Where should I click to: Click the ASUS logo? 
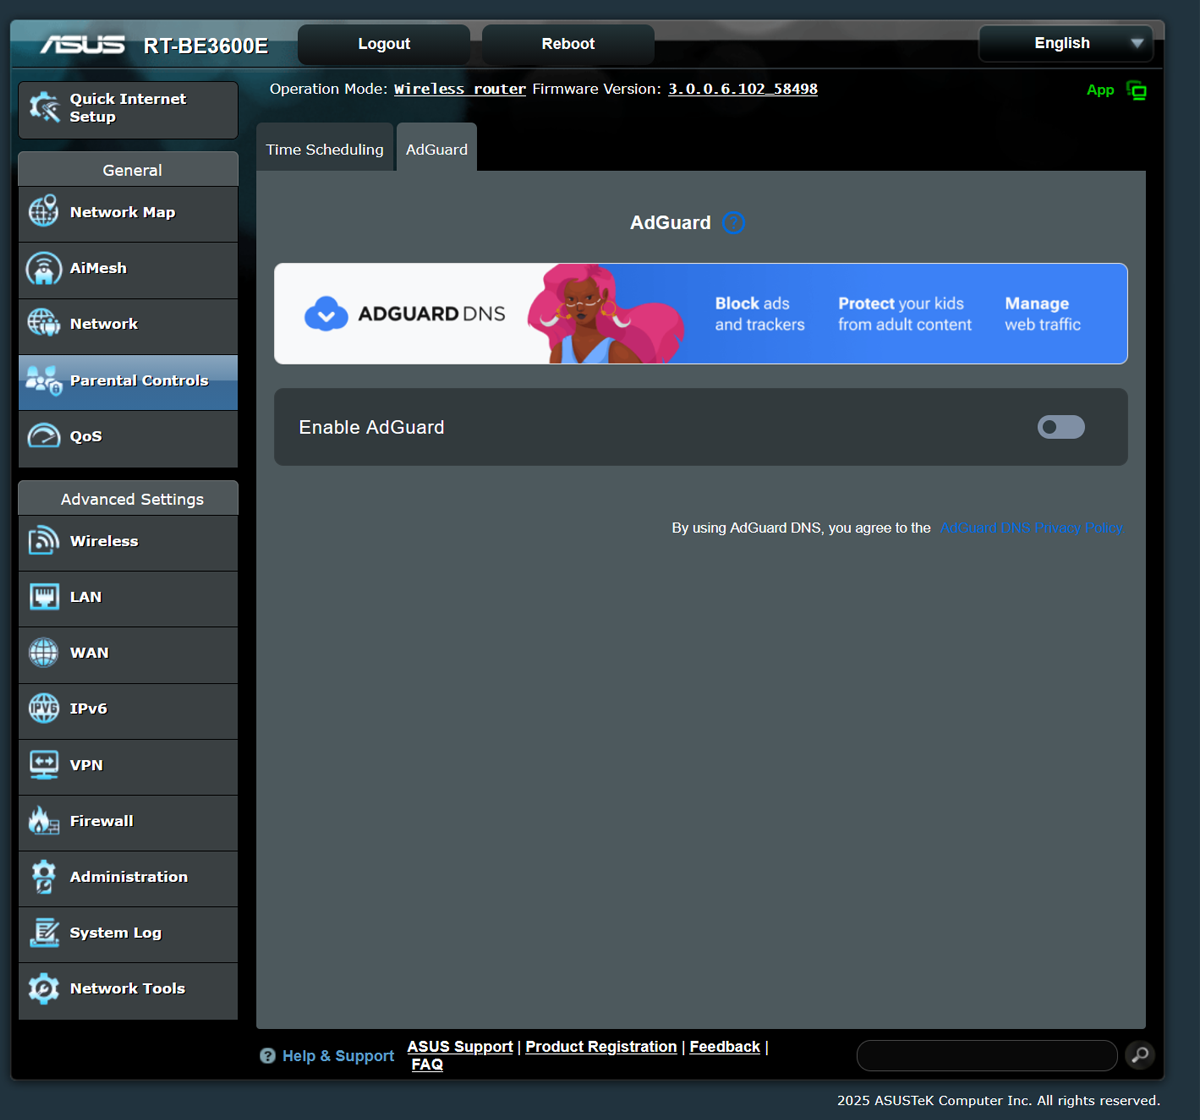(82, 44)
